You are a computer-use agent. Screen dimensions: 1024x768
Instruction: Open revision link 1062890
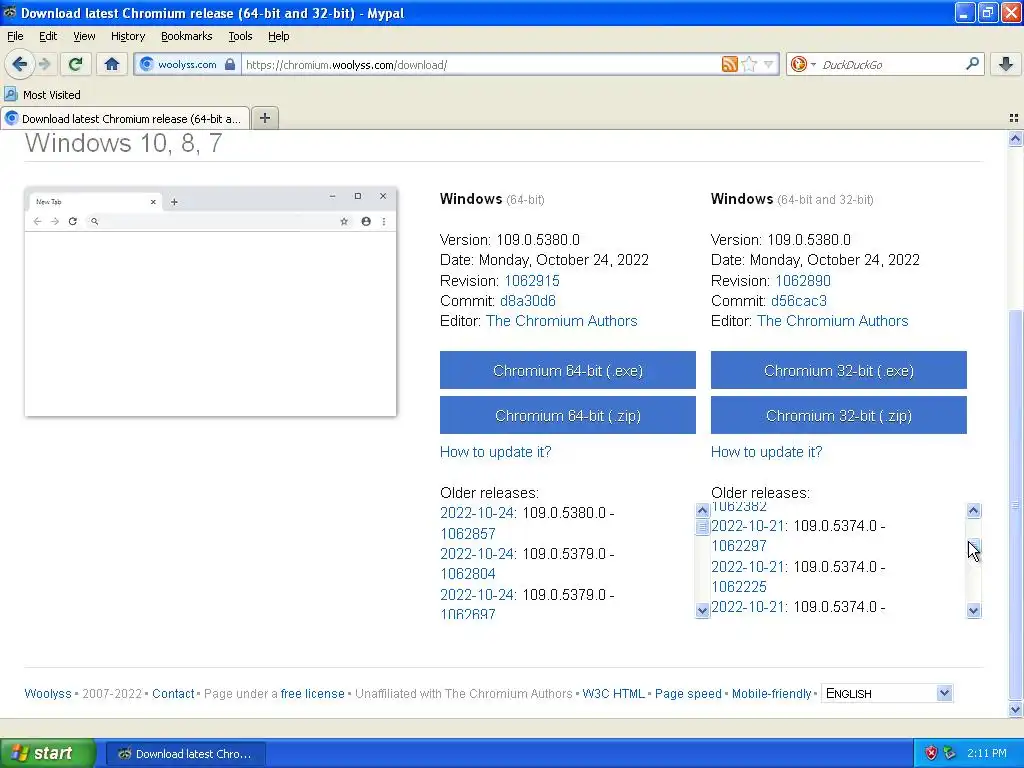tap(803, 281)
